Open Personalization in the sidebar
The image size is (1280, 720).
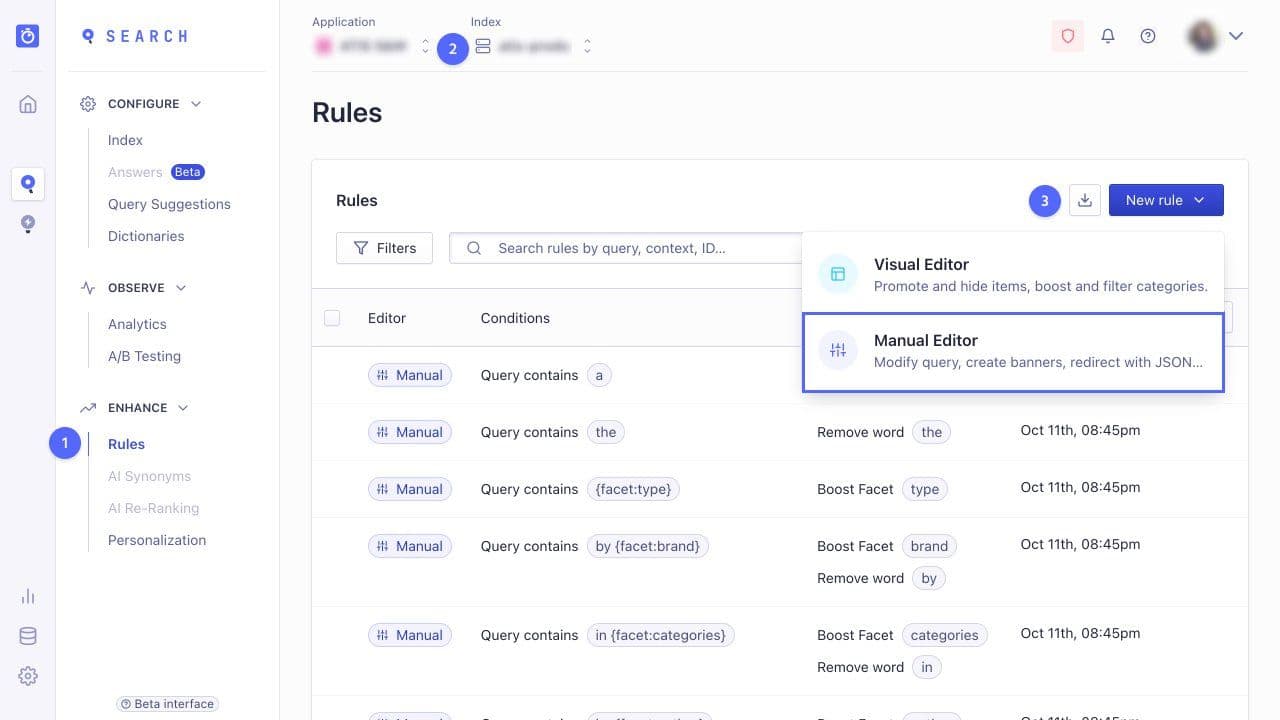pyautogui.click(x=157, y=540)
